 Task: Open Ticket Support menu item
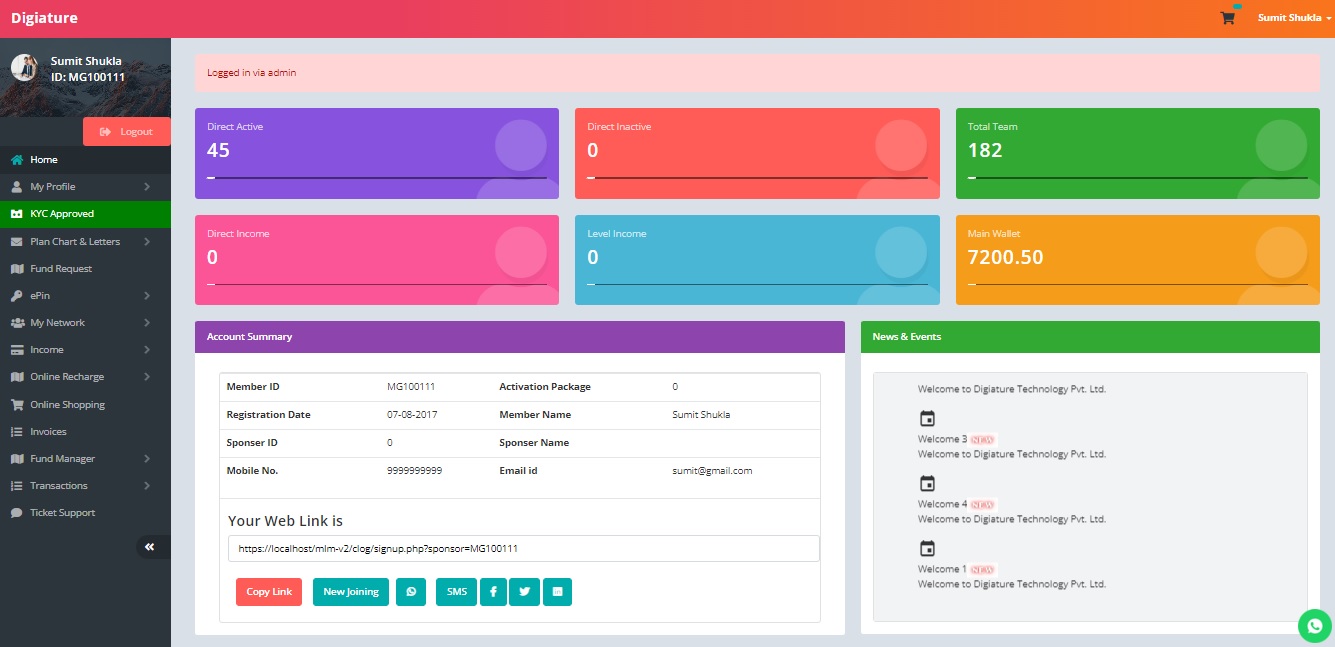click(85, 513)
